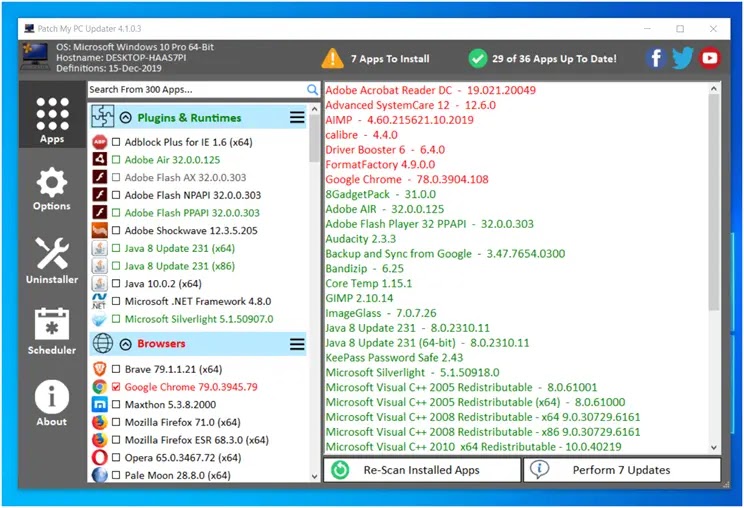Open the Scheduler sidebar tab
This screenshot has height=508, width=744.
(52, 331)
